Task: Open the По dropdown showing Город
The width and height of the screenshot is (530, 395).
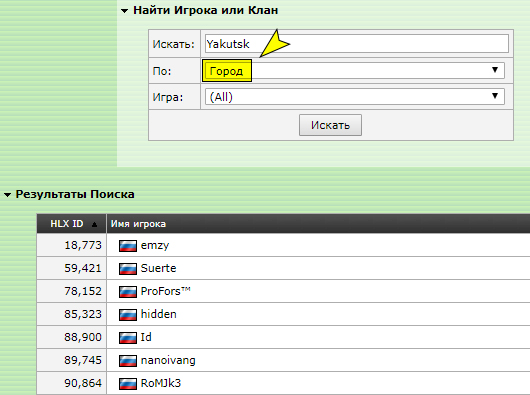Action: tap(355, 71)
